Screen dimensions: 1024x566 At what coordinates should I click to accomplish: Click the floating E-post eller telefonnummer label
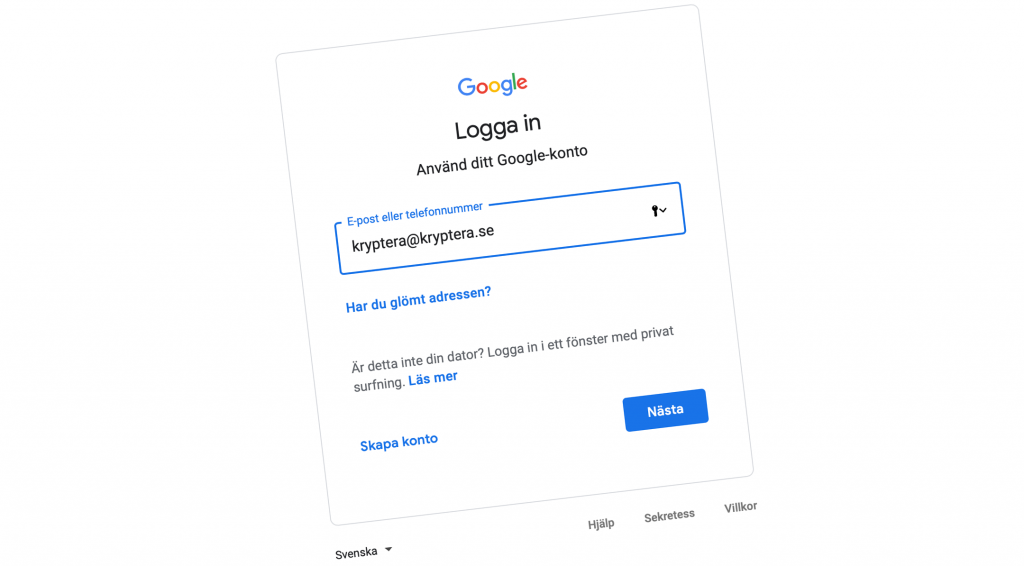415,213
